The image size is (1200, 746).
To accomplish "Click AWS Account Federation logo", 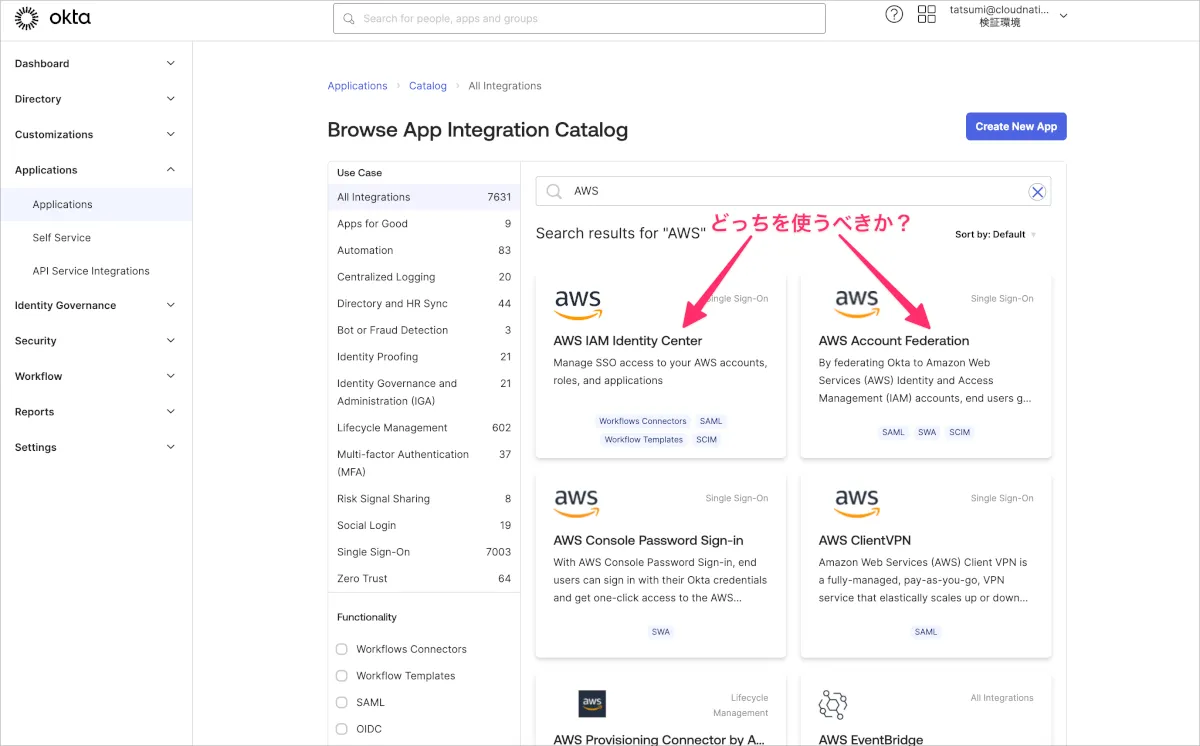I will pyautogui.click(x=857, y=303).
